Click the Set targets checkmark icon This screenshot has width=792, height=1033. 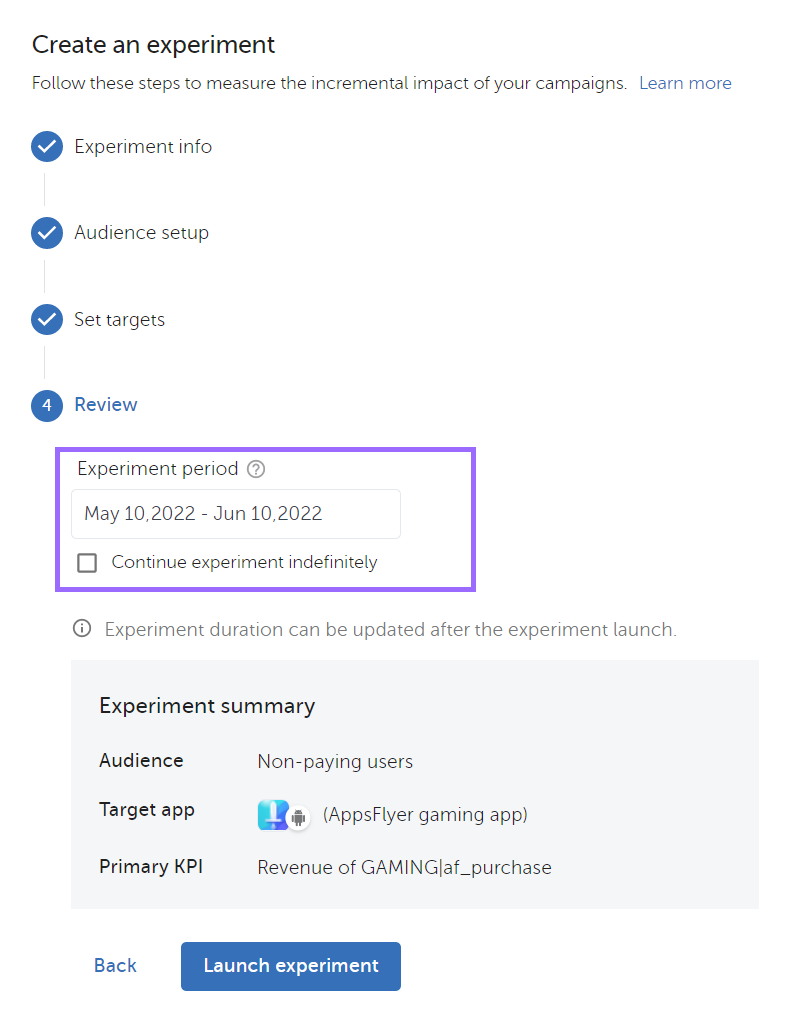[x=47, y=320]
